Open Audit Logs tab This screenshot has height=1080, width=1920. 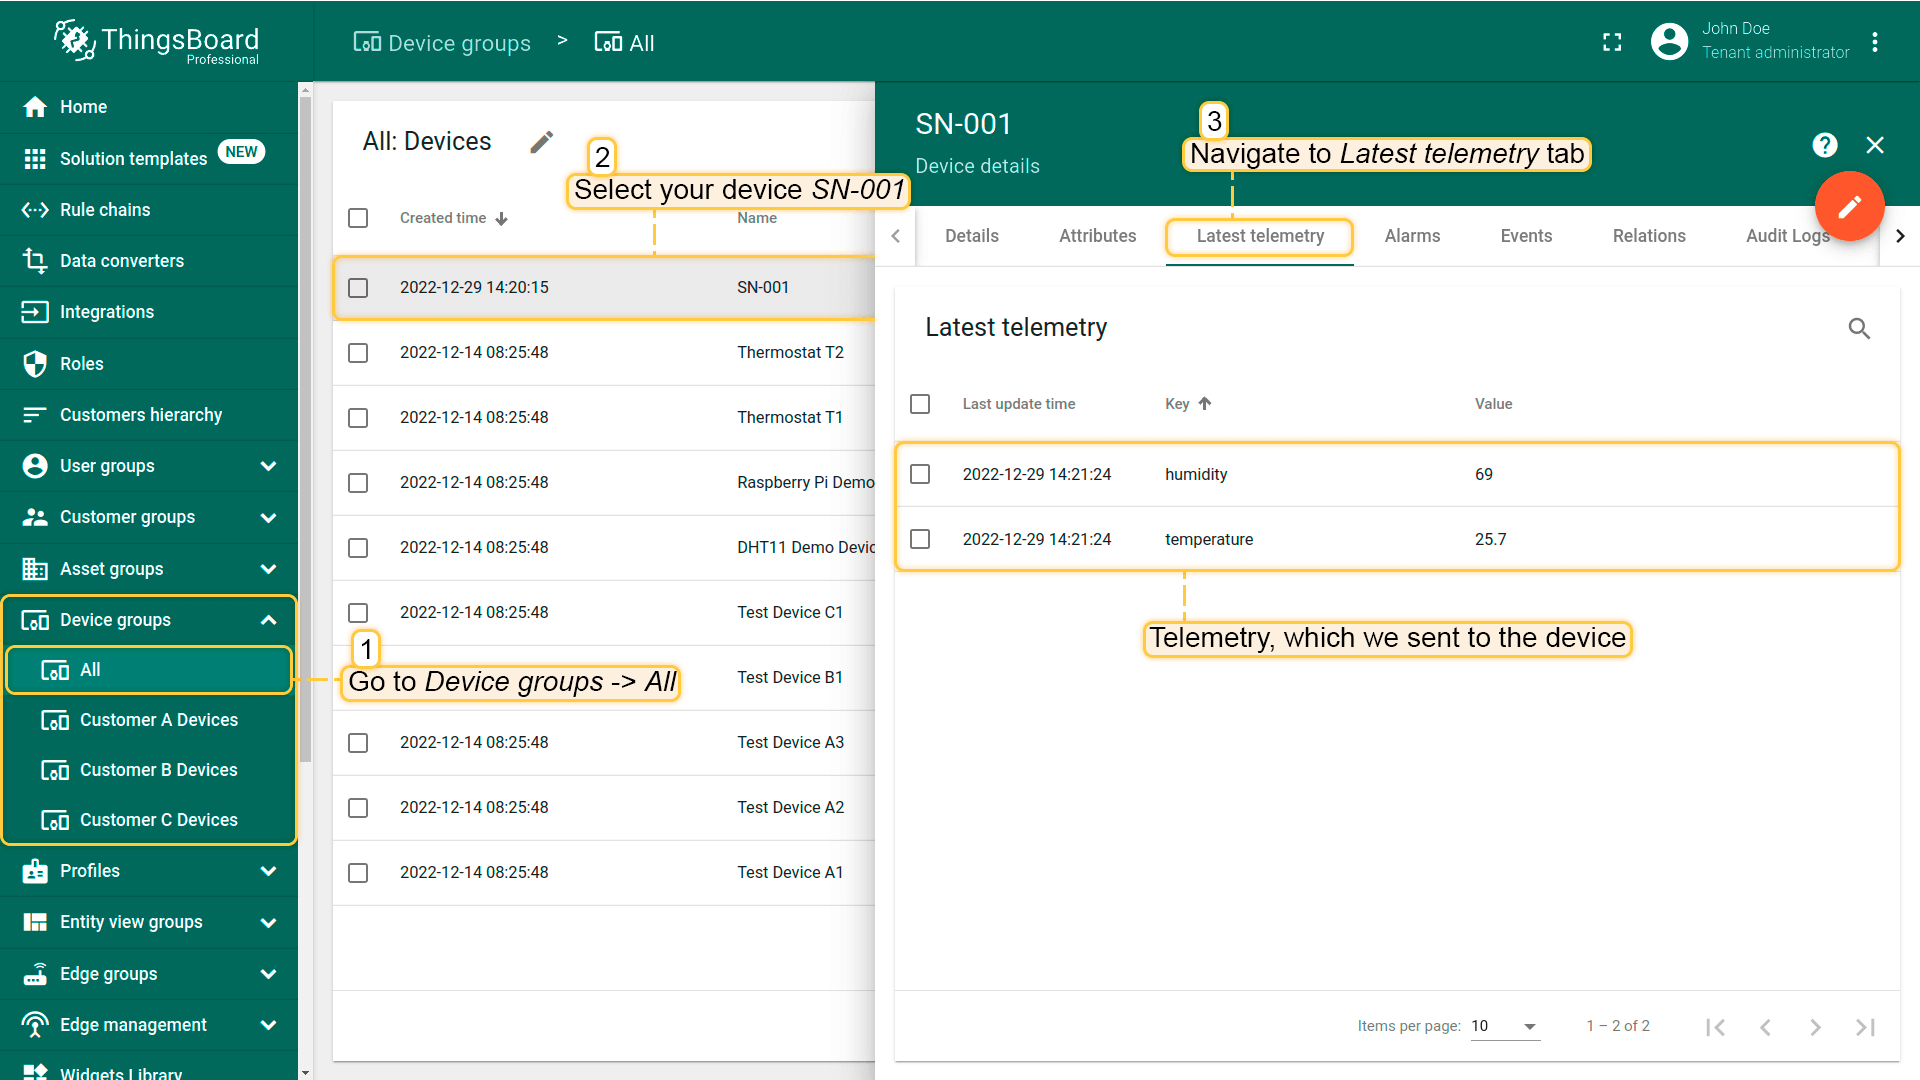1788,236
